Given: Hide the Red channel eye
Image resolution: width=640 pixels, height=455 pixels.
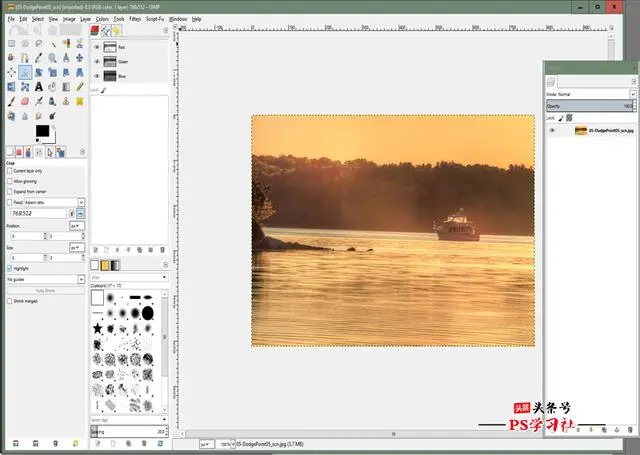Looking at the screenshot, I should point(97,47).
